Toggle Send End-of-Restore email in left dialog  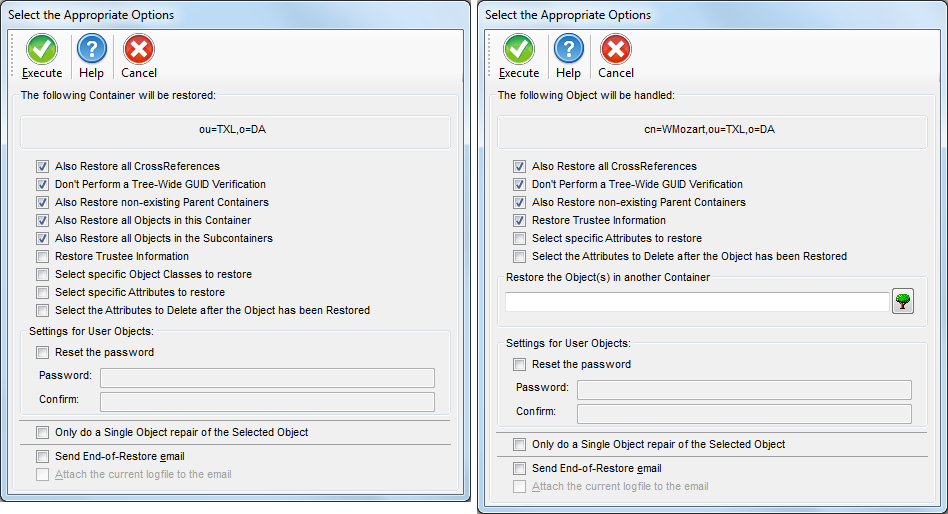[42, 457]
